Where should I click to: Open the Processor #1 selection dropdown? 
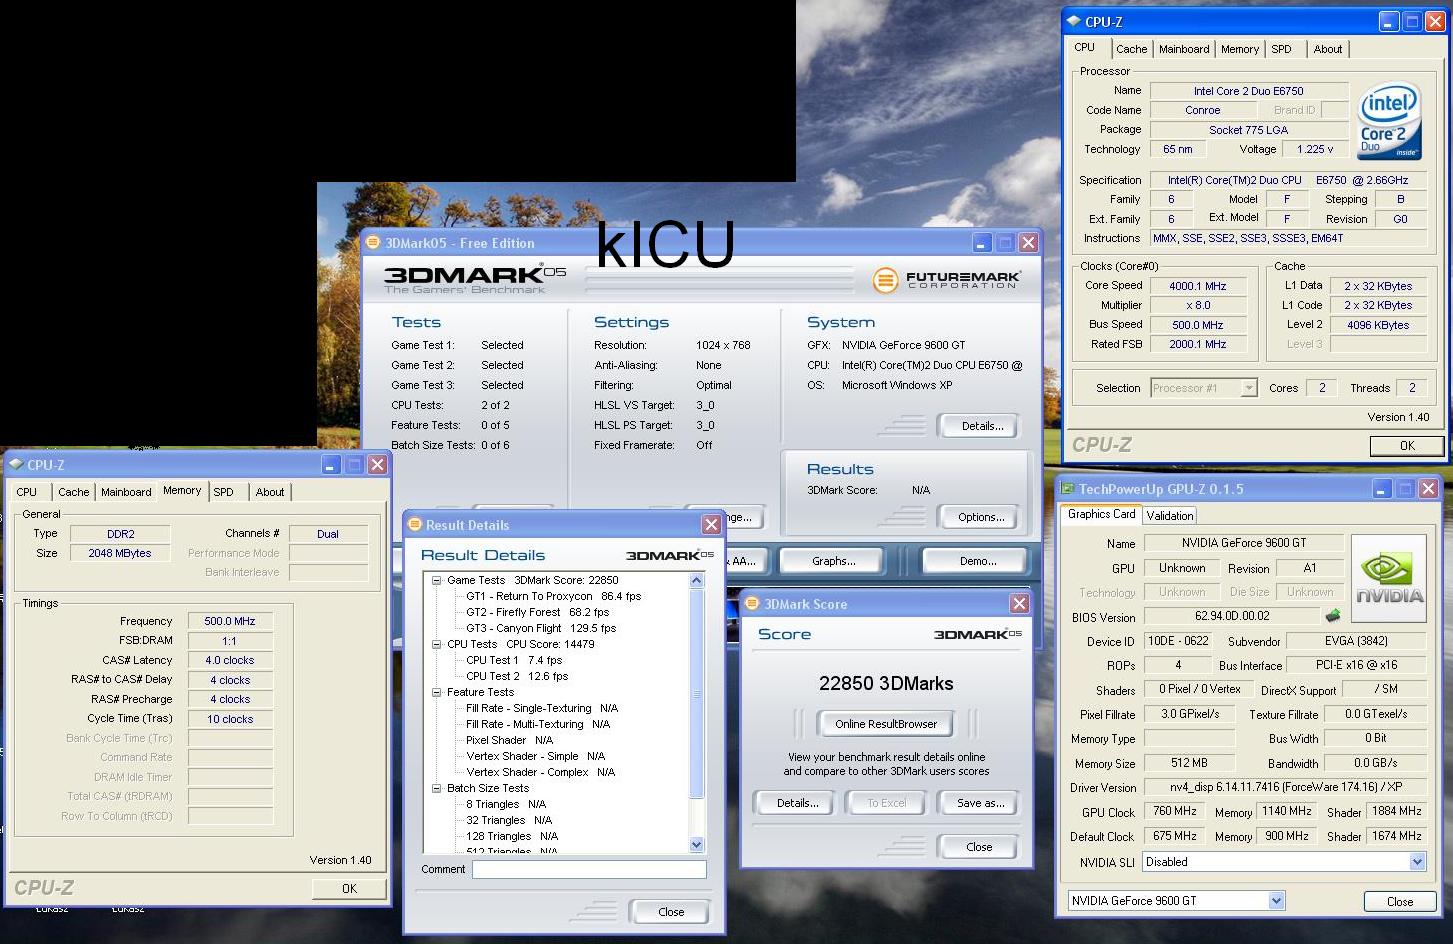click(1248, 387)
